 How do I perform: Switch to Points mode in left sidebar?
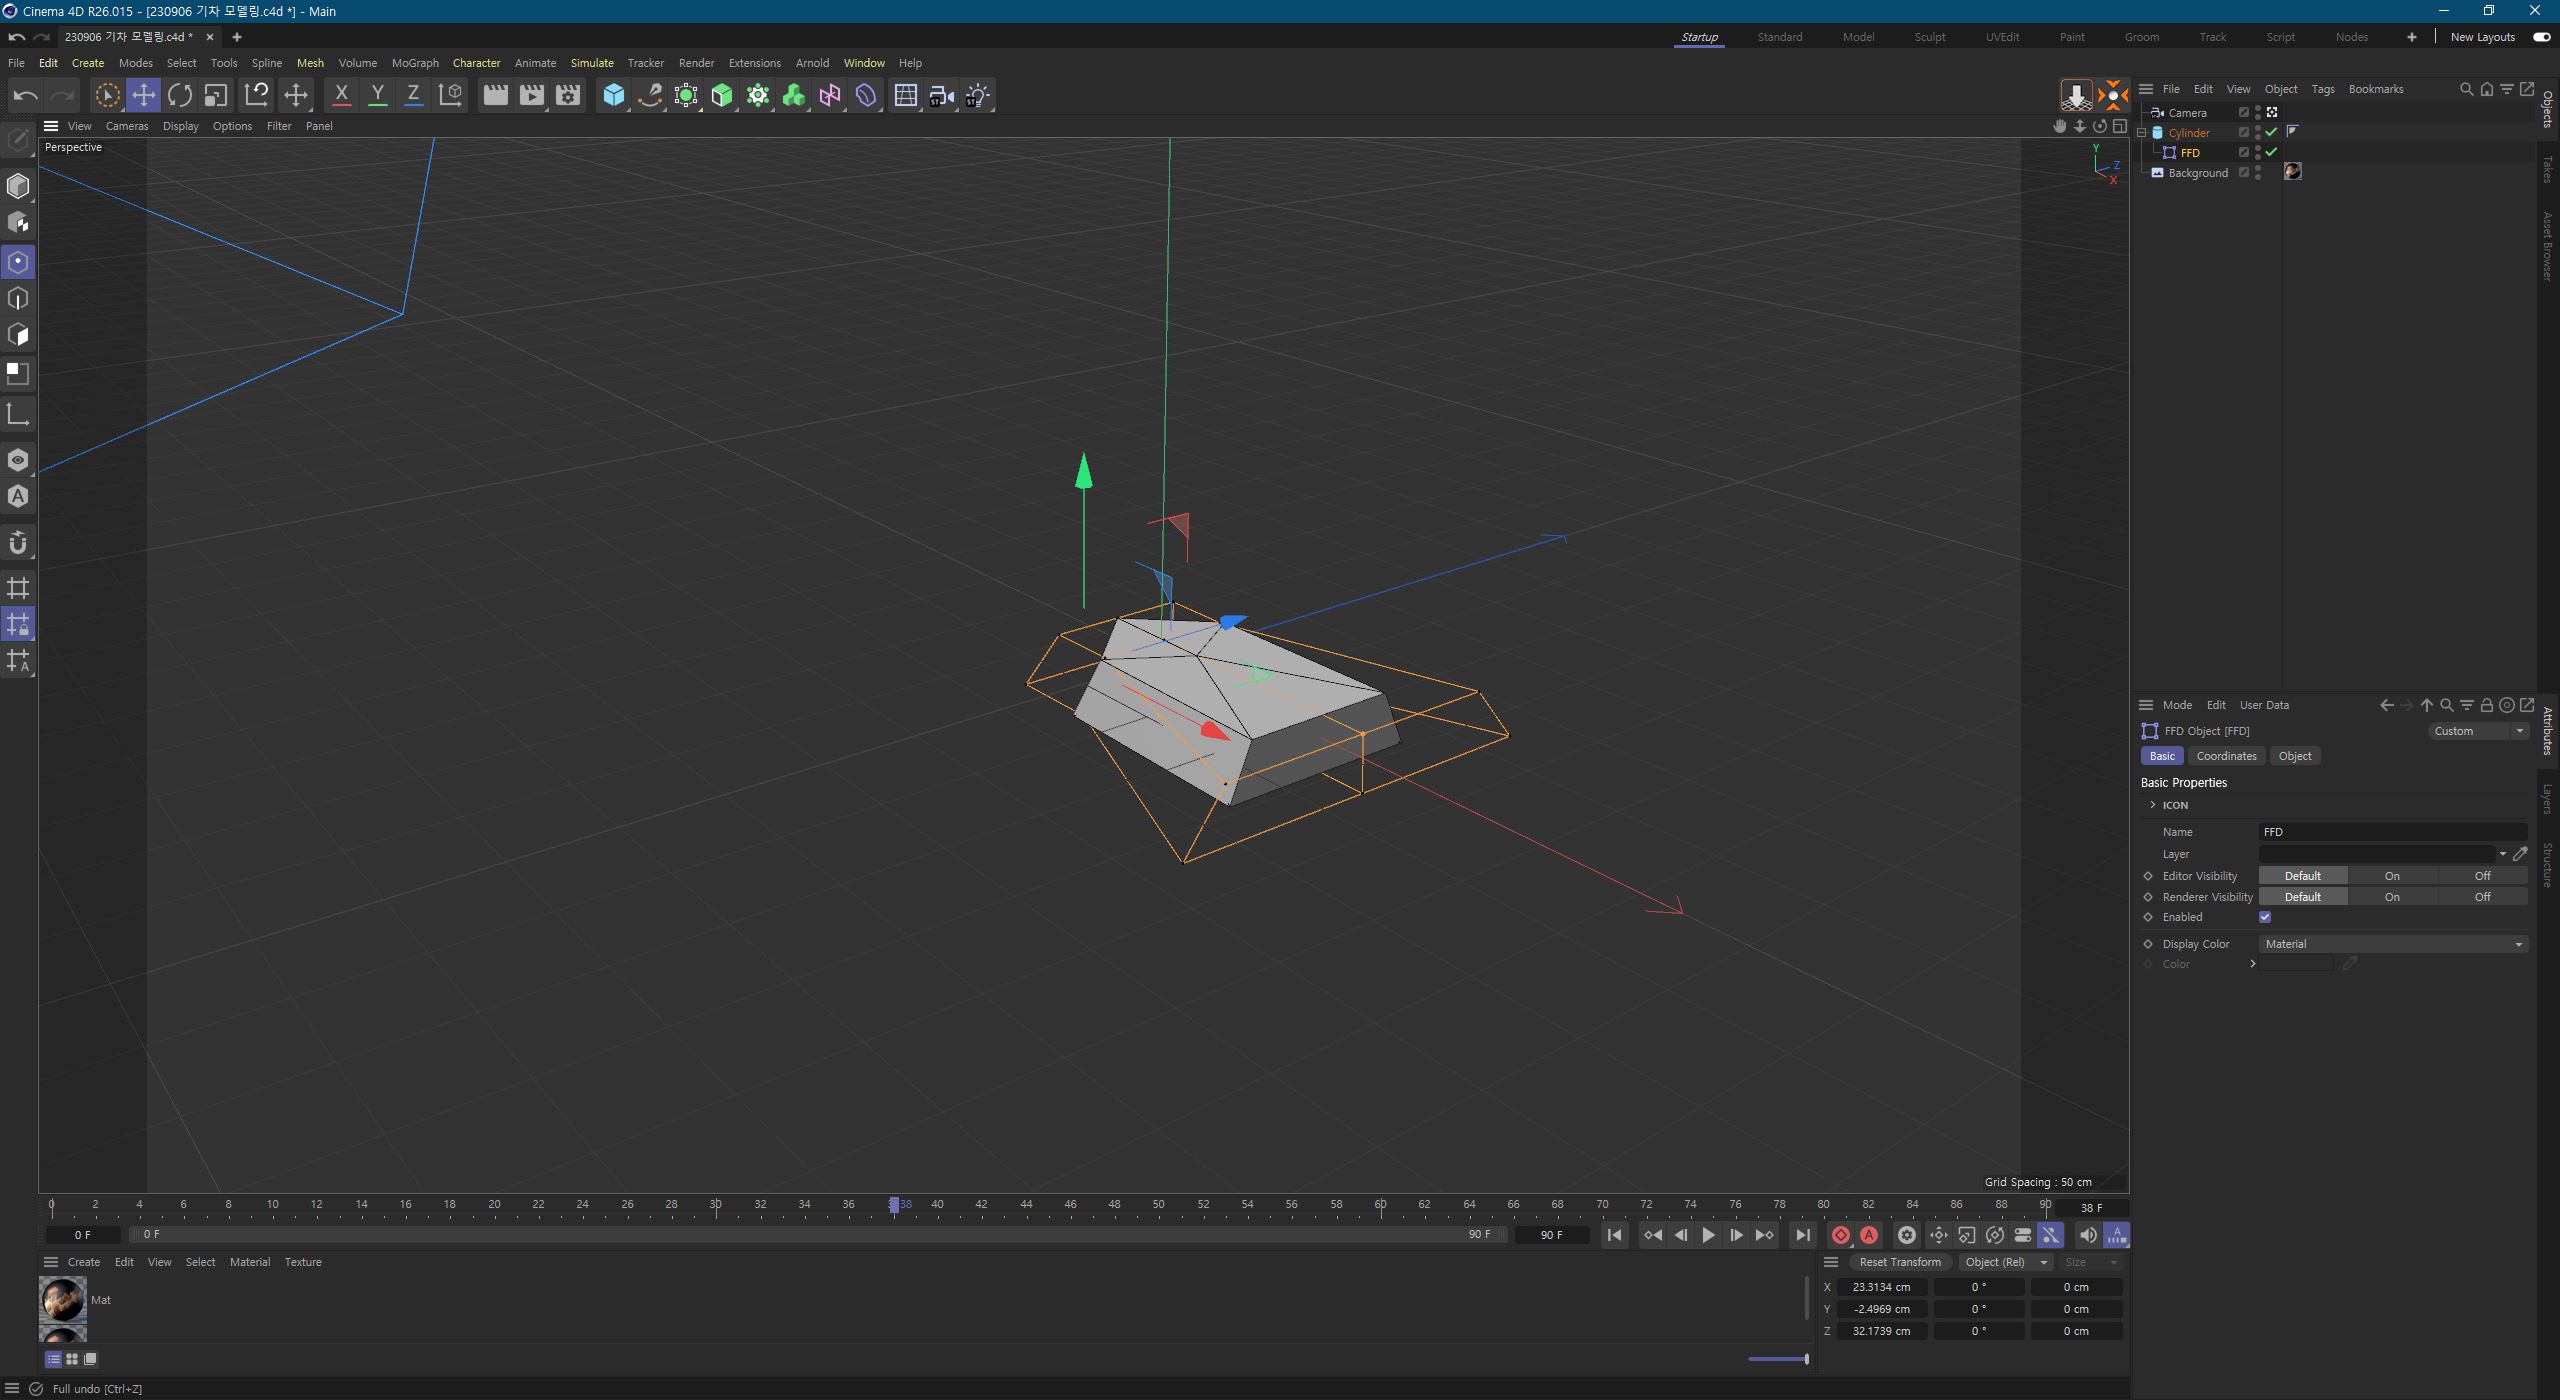pos(18,262)
